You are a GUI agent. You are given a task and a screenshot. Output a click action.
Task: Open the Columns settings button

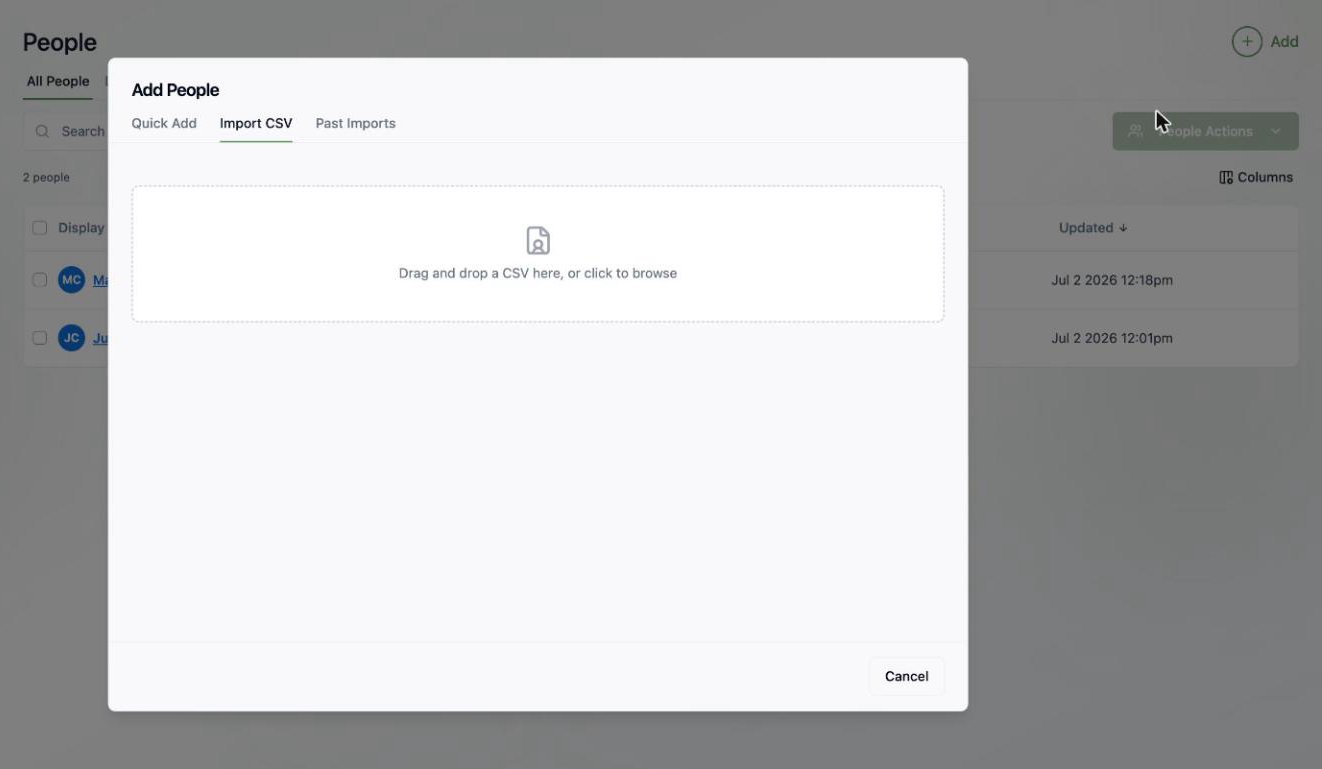point(1256,177)
